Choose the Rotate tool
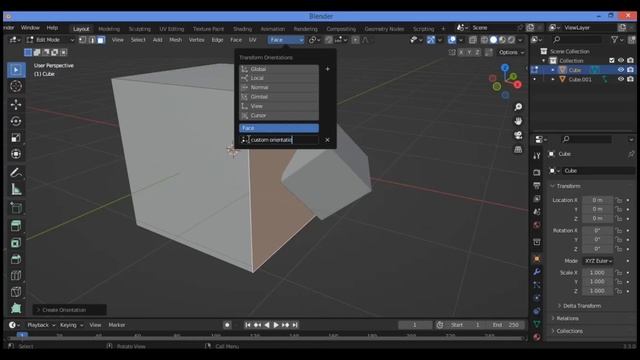Image resolution: width=640 pixels, height=360 pixels. 16,121
